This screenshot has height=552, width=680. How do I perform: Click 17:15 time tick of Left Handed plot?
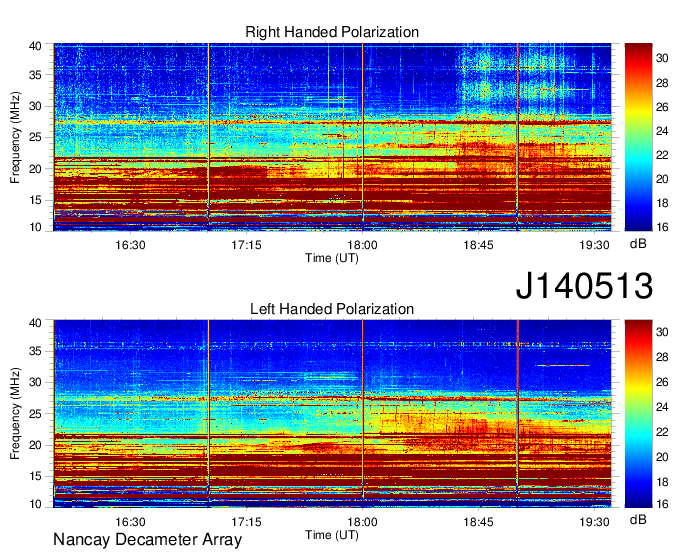(246, 522)
